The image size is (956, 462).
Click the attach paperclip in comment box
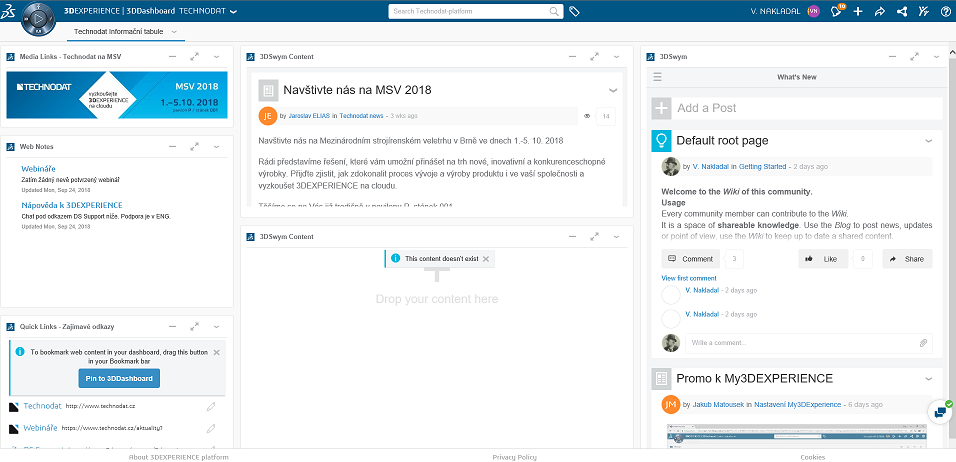tap(923, 343)
